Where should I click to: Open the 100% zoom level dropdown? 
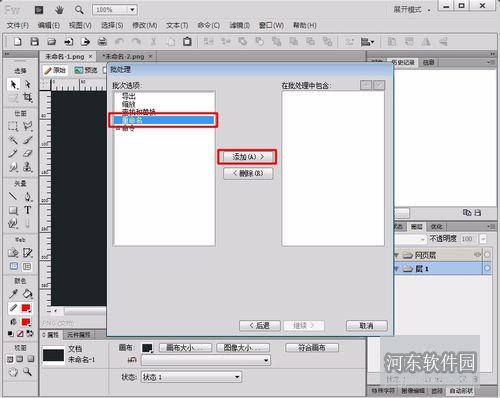(x=132, y=10)
